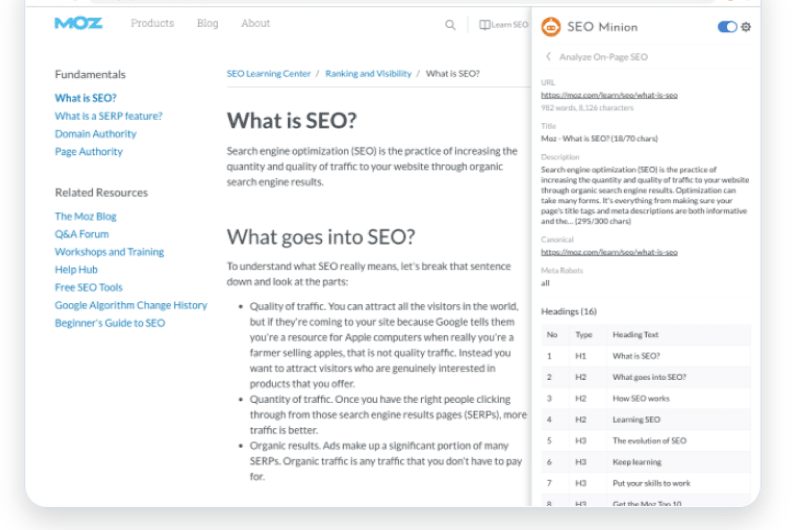
Task: Open Workshops and Training link
Action: coord(109,252)
